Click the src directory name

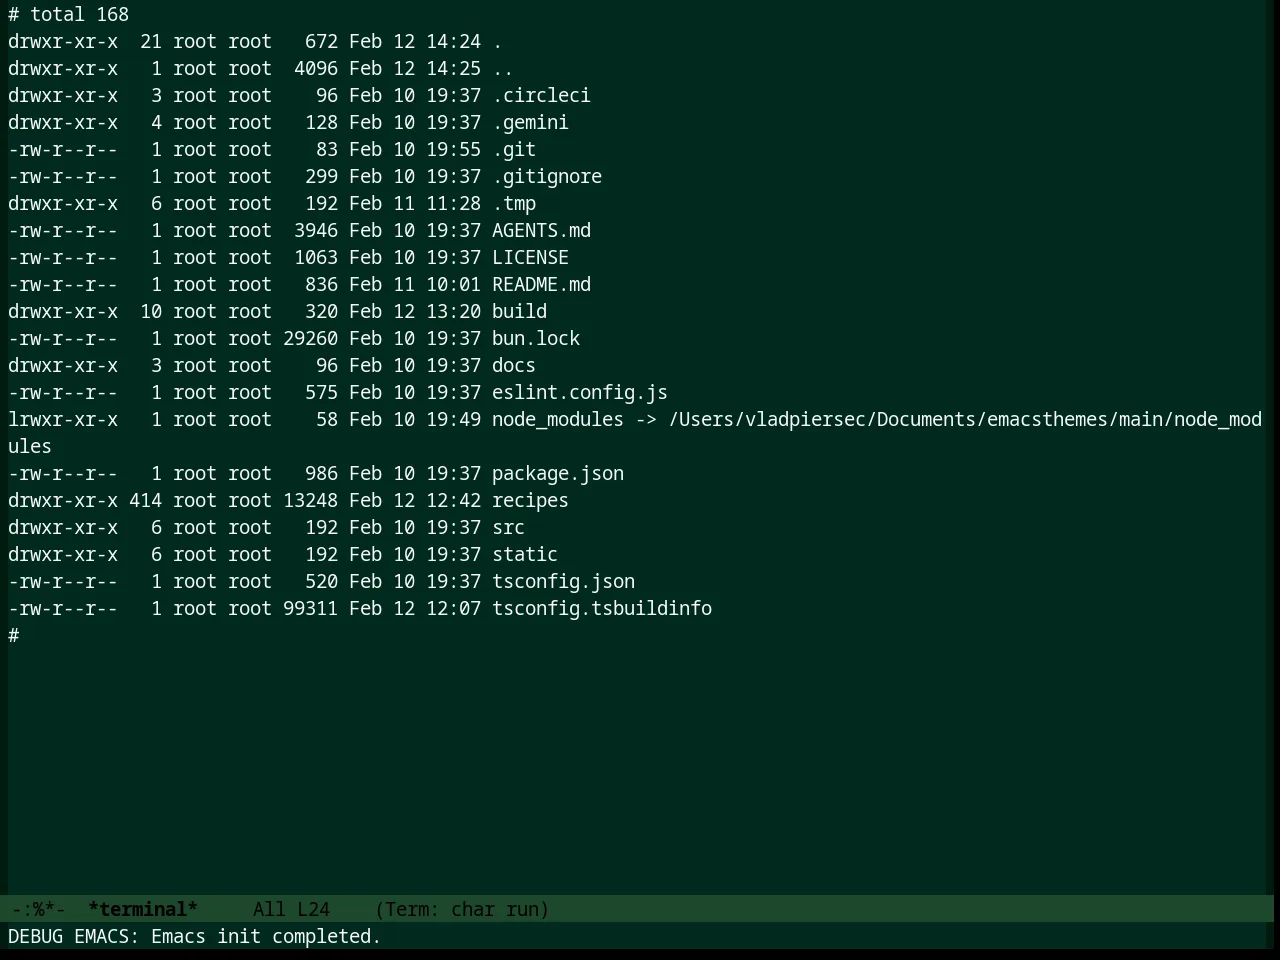coord(508,527)
